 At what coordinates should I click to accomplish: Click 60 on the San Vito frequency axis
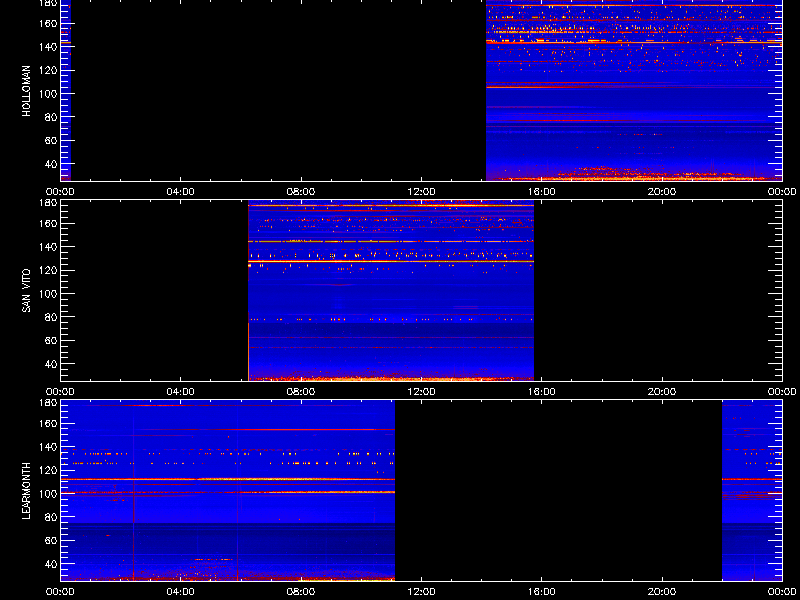pyautogui.click(x=52, y=340)
